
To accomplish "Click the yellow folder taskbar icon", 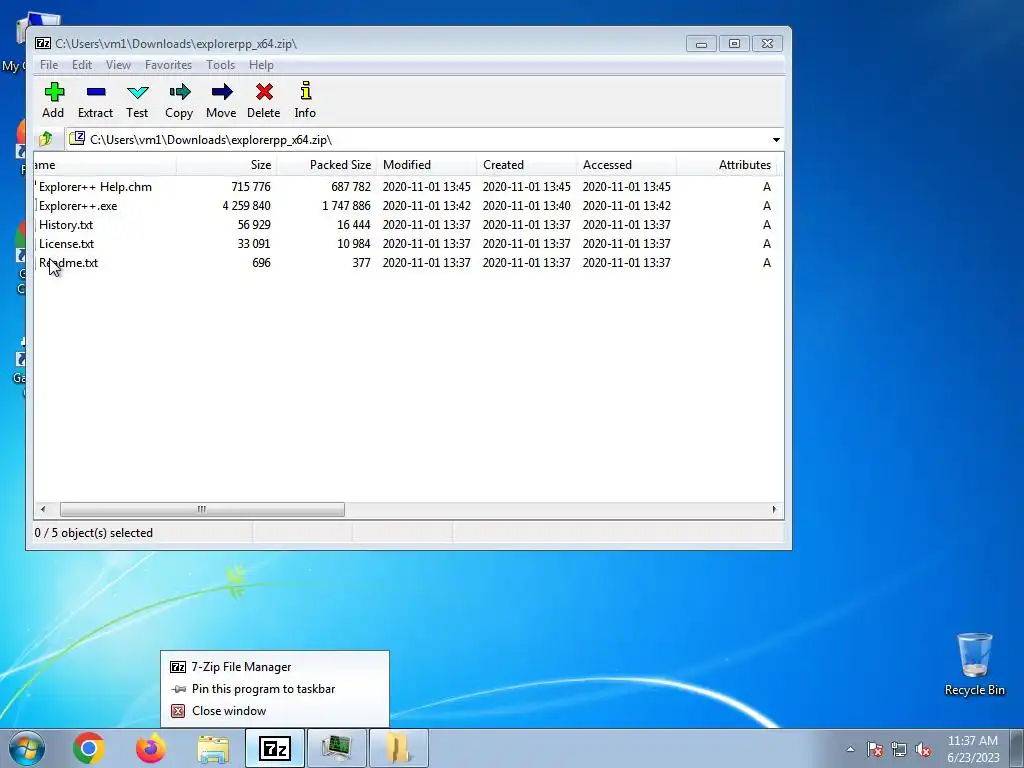I will pos(399,748).
